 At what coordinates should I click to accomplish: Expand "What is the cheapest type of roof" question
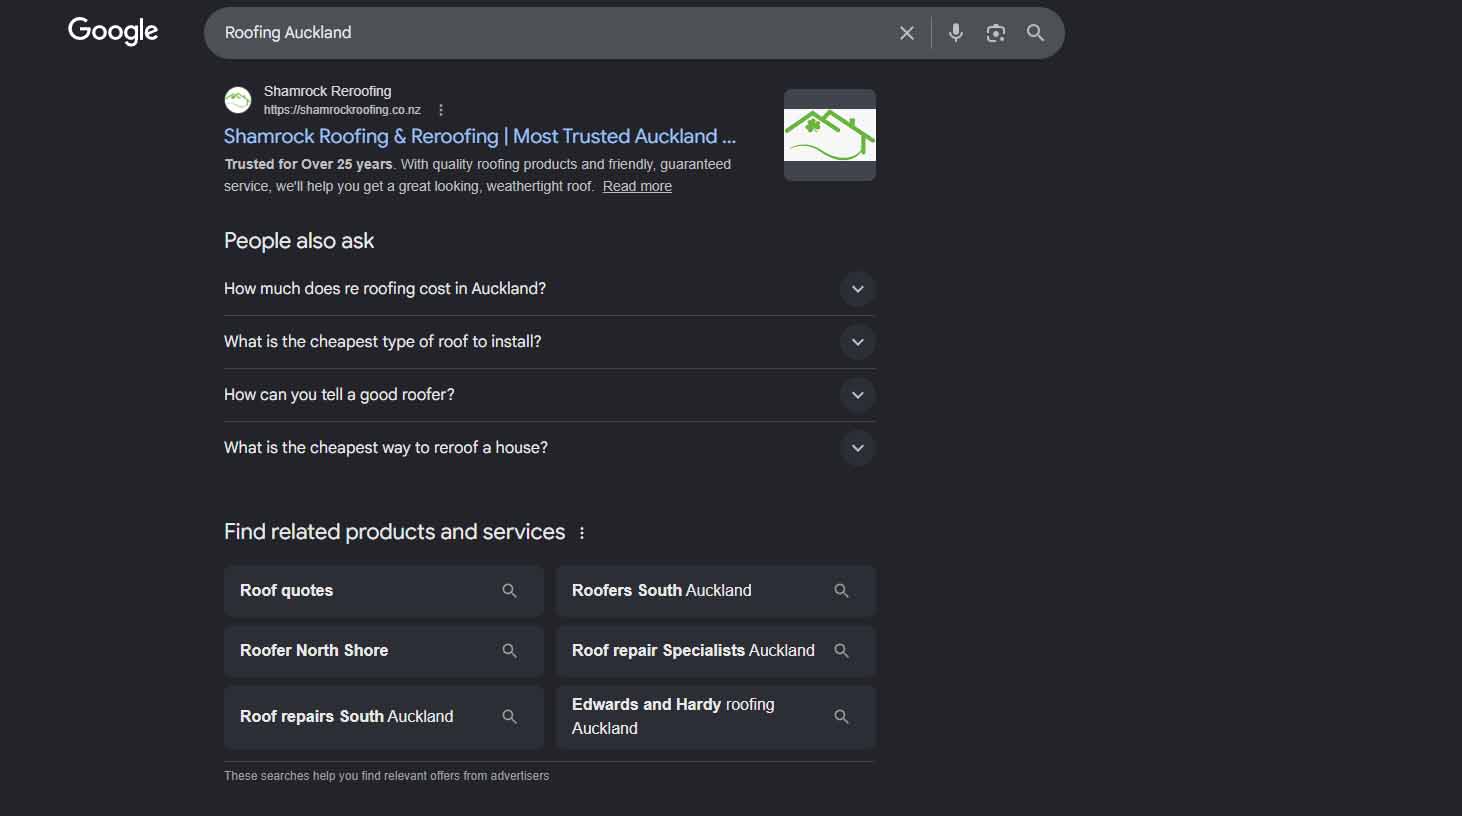[x=857, y=342]
